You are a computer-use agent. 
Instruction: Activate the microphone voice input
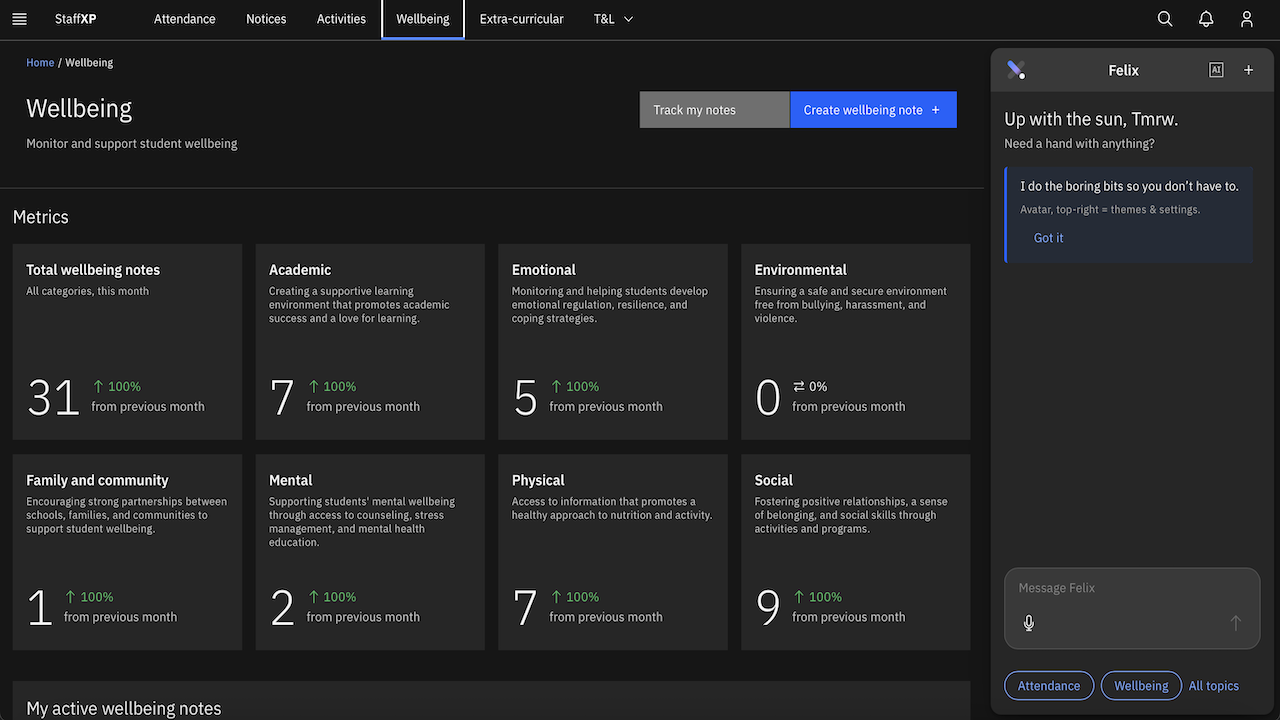(1029, 623)
